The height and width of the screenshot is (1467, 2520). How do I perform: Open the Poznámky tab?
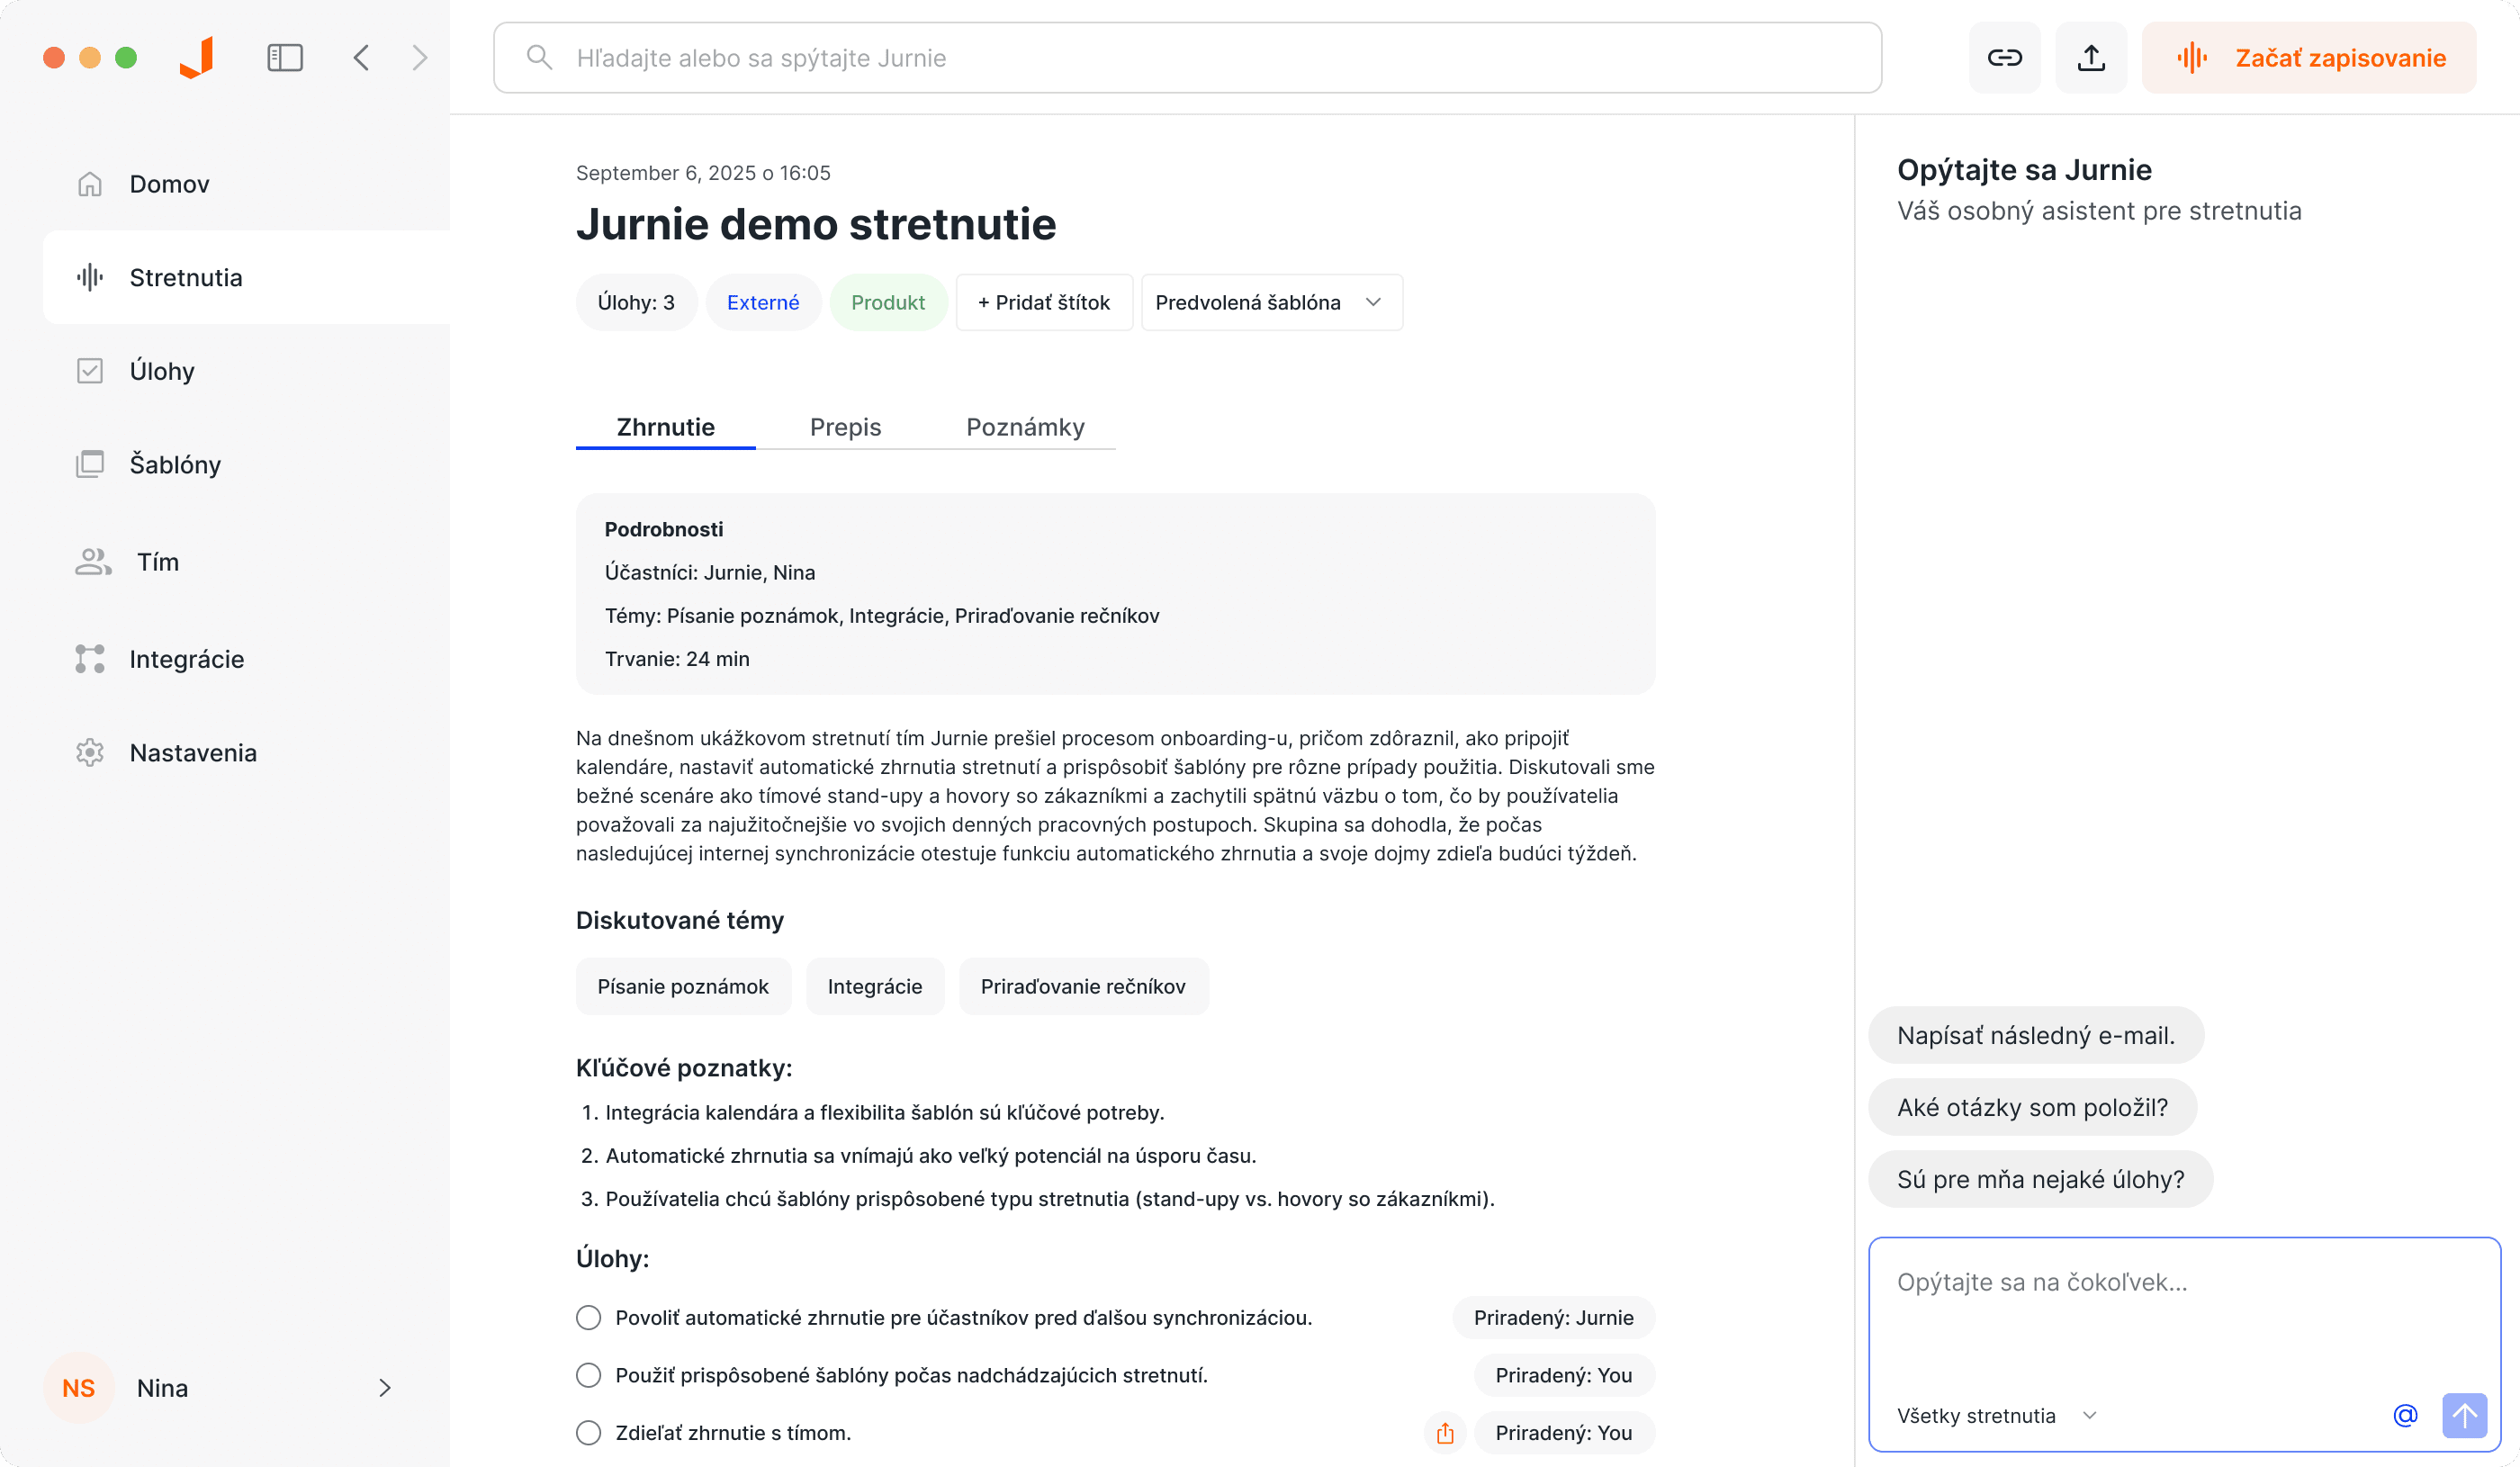tap(1025, 427)
